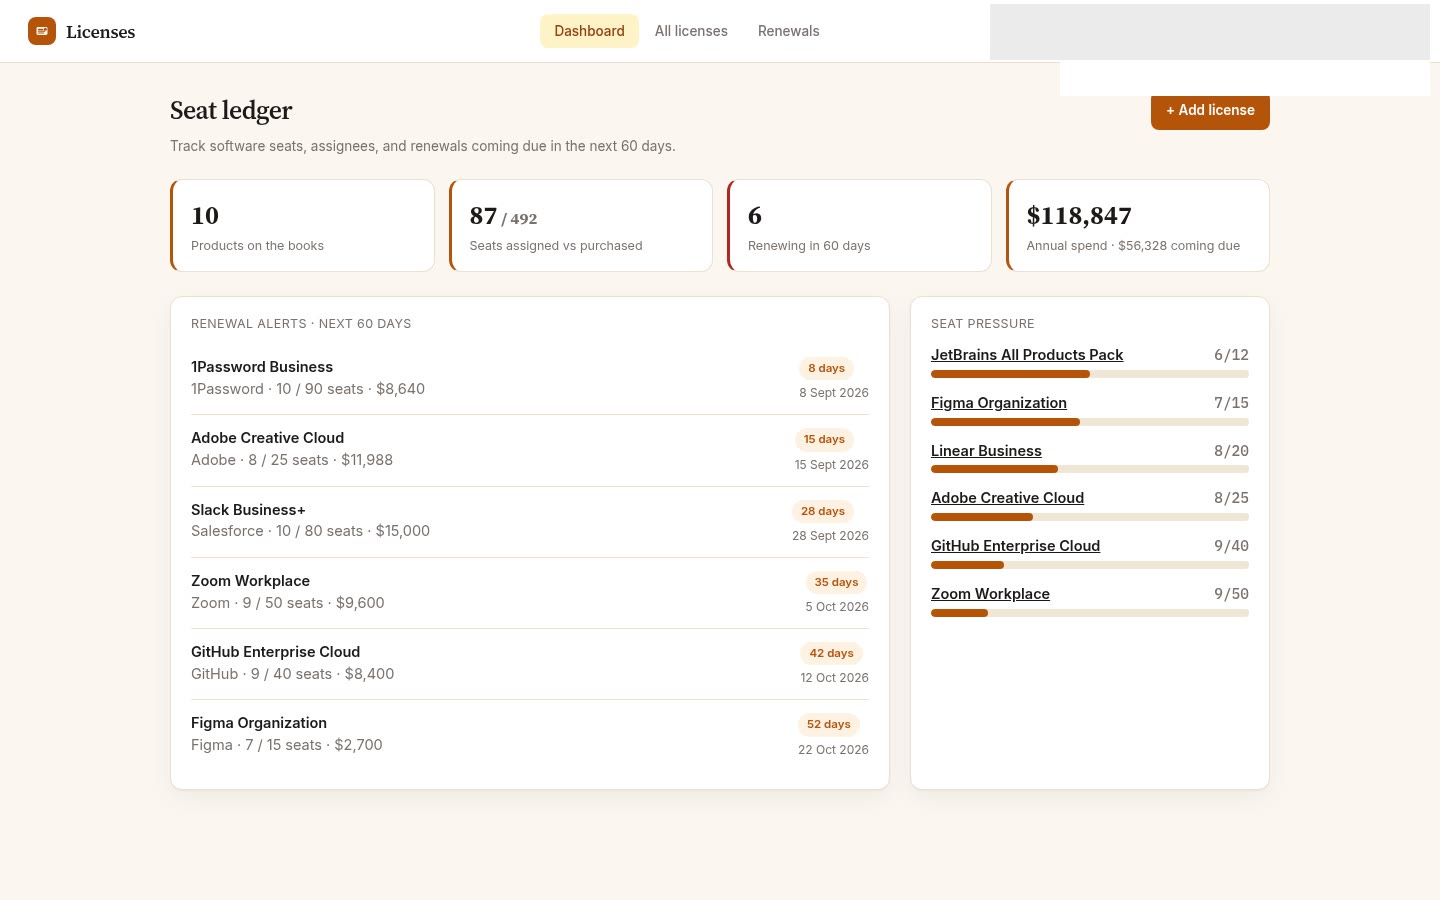Screen dimensions: 1440x900
Task: Go to the Renewals tab
Action: [788, 31]
